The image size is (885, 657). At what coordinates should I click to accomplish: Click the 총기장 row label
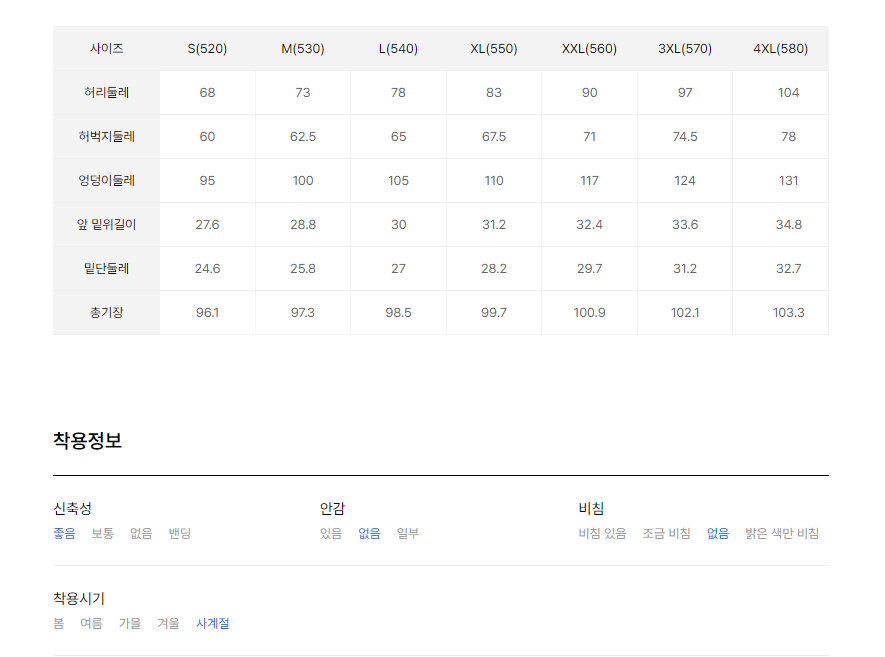[107, 312]
